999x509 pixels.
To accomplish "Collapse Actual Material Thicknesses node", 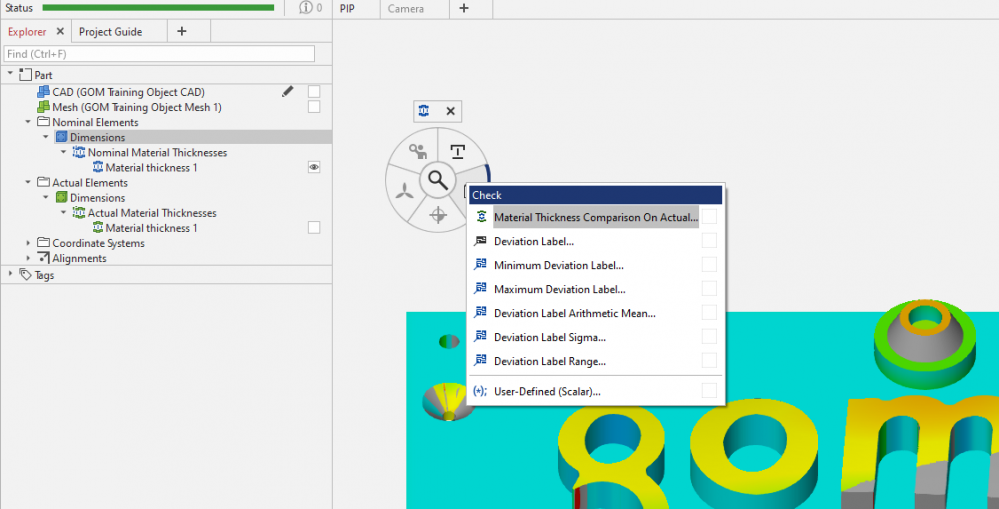I will coord(64,213).
